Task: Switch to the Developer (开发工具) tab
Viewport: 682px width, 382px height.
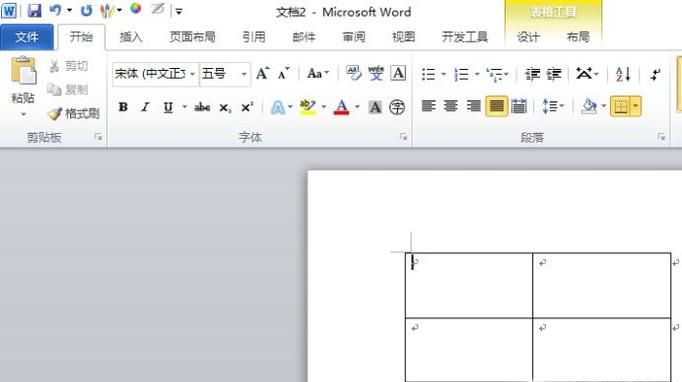Action: (465, 37)
